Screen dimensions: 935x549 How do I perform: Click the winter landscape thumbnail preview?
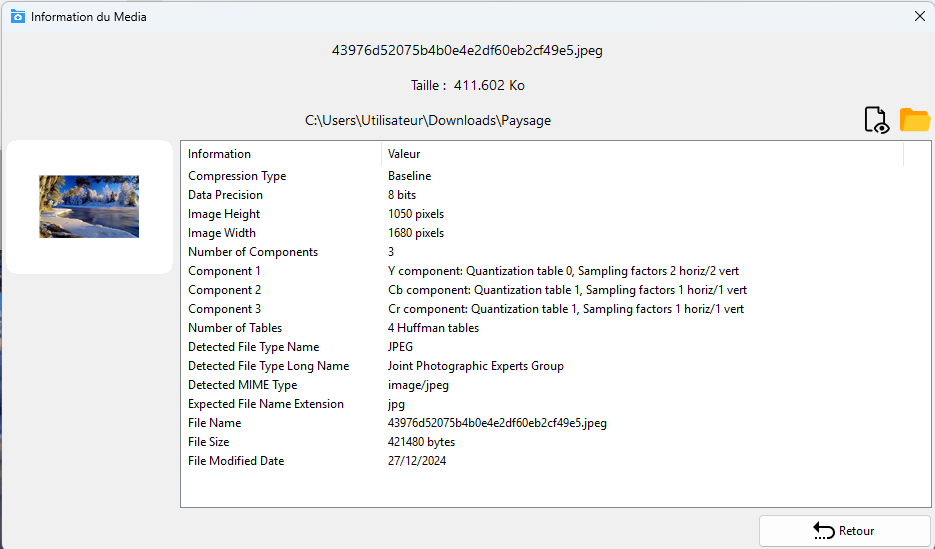[89, 207]
